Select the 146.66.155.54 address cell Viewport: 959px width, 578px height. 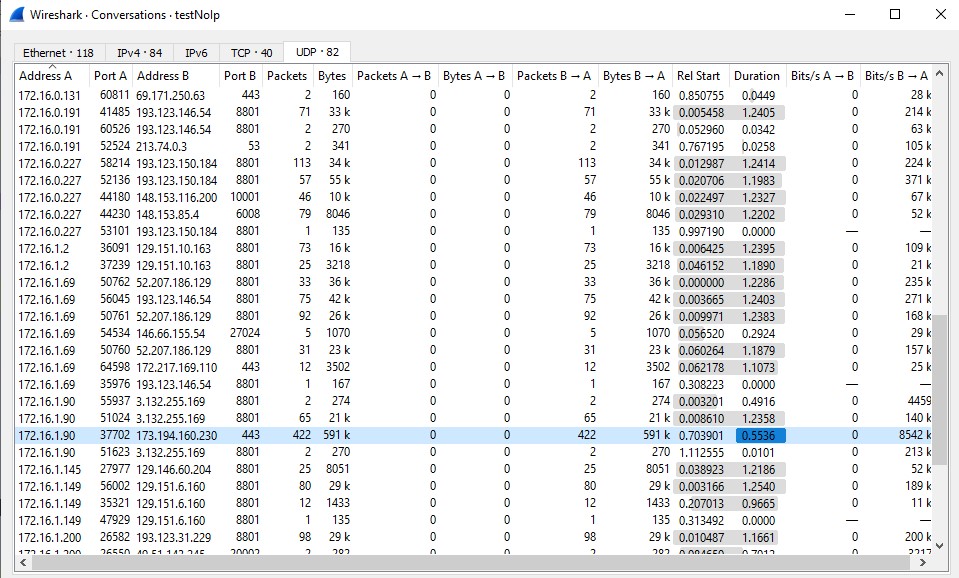(171, 334)
